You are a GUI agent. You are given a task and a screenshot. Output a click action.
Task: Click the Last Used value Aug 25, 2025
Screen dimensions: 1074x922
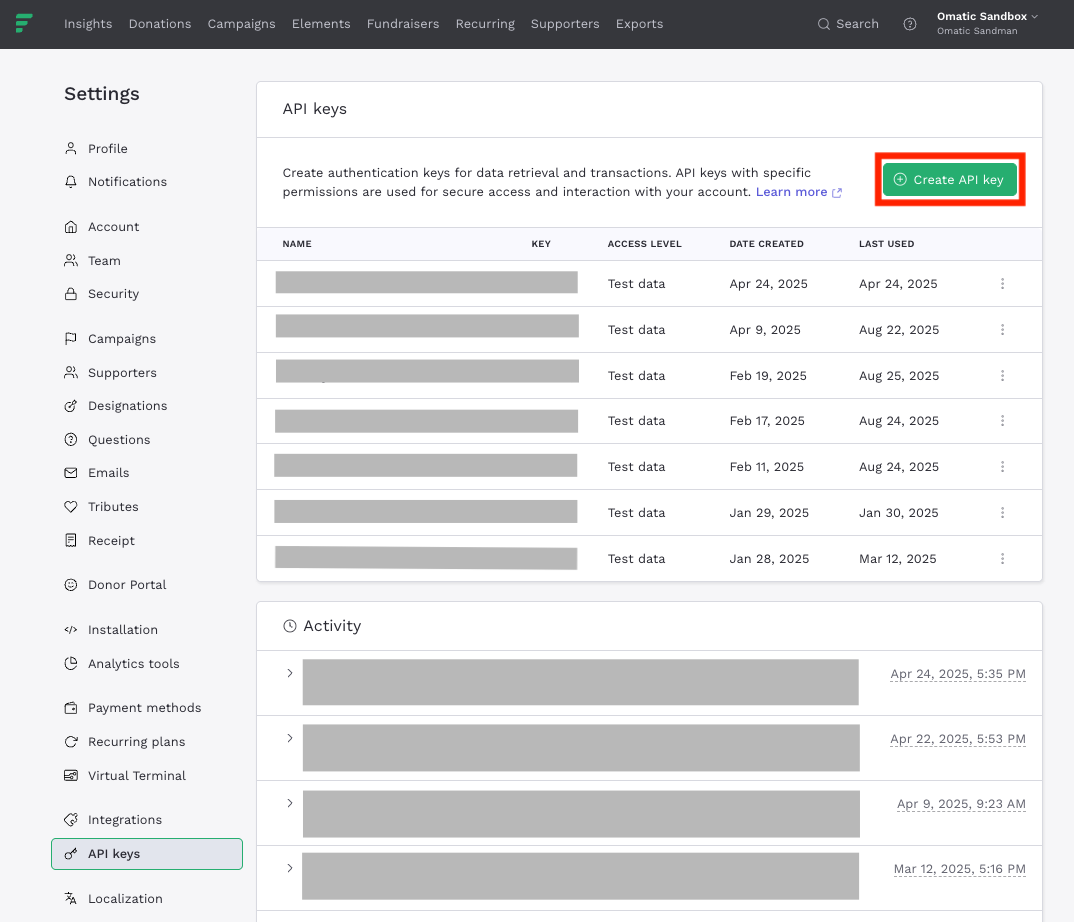coord(899,375)
